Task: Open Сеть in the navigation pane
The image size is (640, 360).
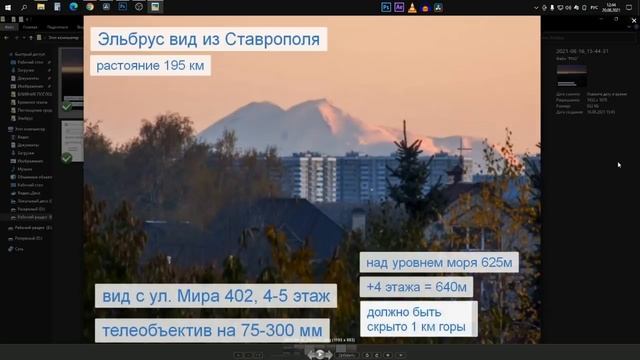Action: (19, 249)
